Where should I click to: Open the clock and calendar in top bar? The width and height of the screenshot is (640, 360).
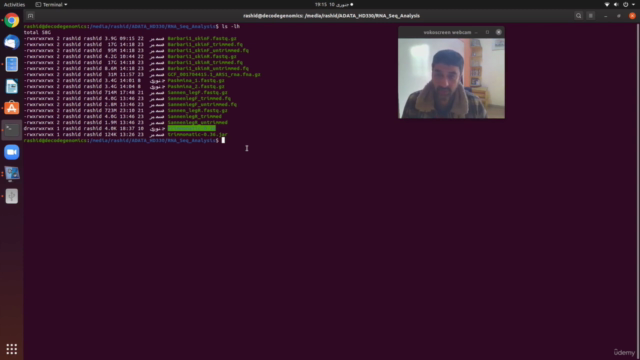(x=334, y=4)
